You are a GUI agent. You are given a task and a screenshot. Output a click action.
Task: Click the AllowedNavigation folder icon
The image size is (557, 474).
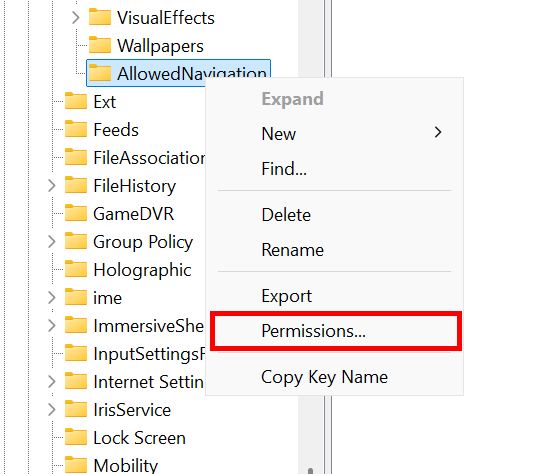point(99,73)
